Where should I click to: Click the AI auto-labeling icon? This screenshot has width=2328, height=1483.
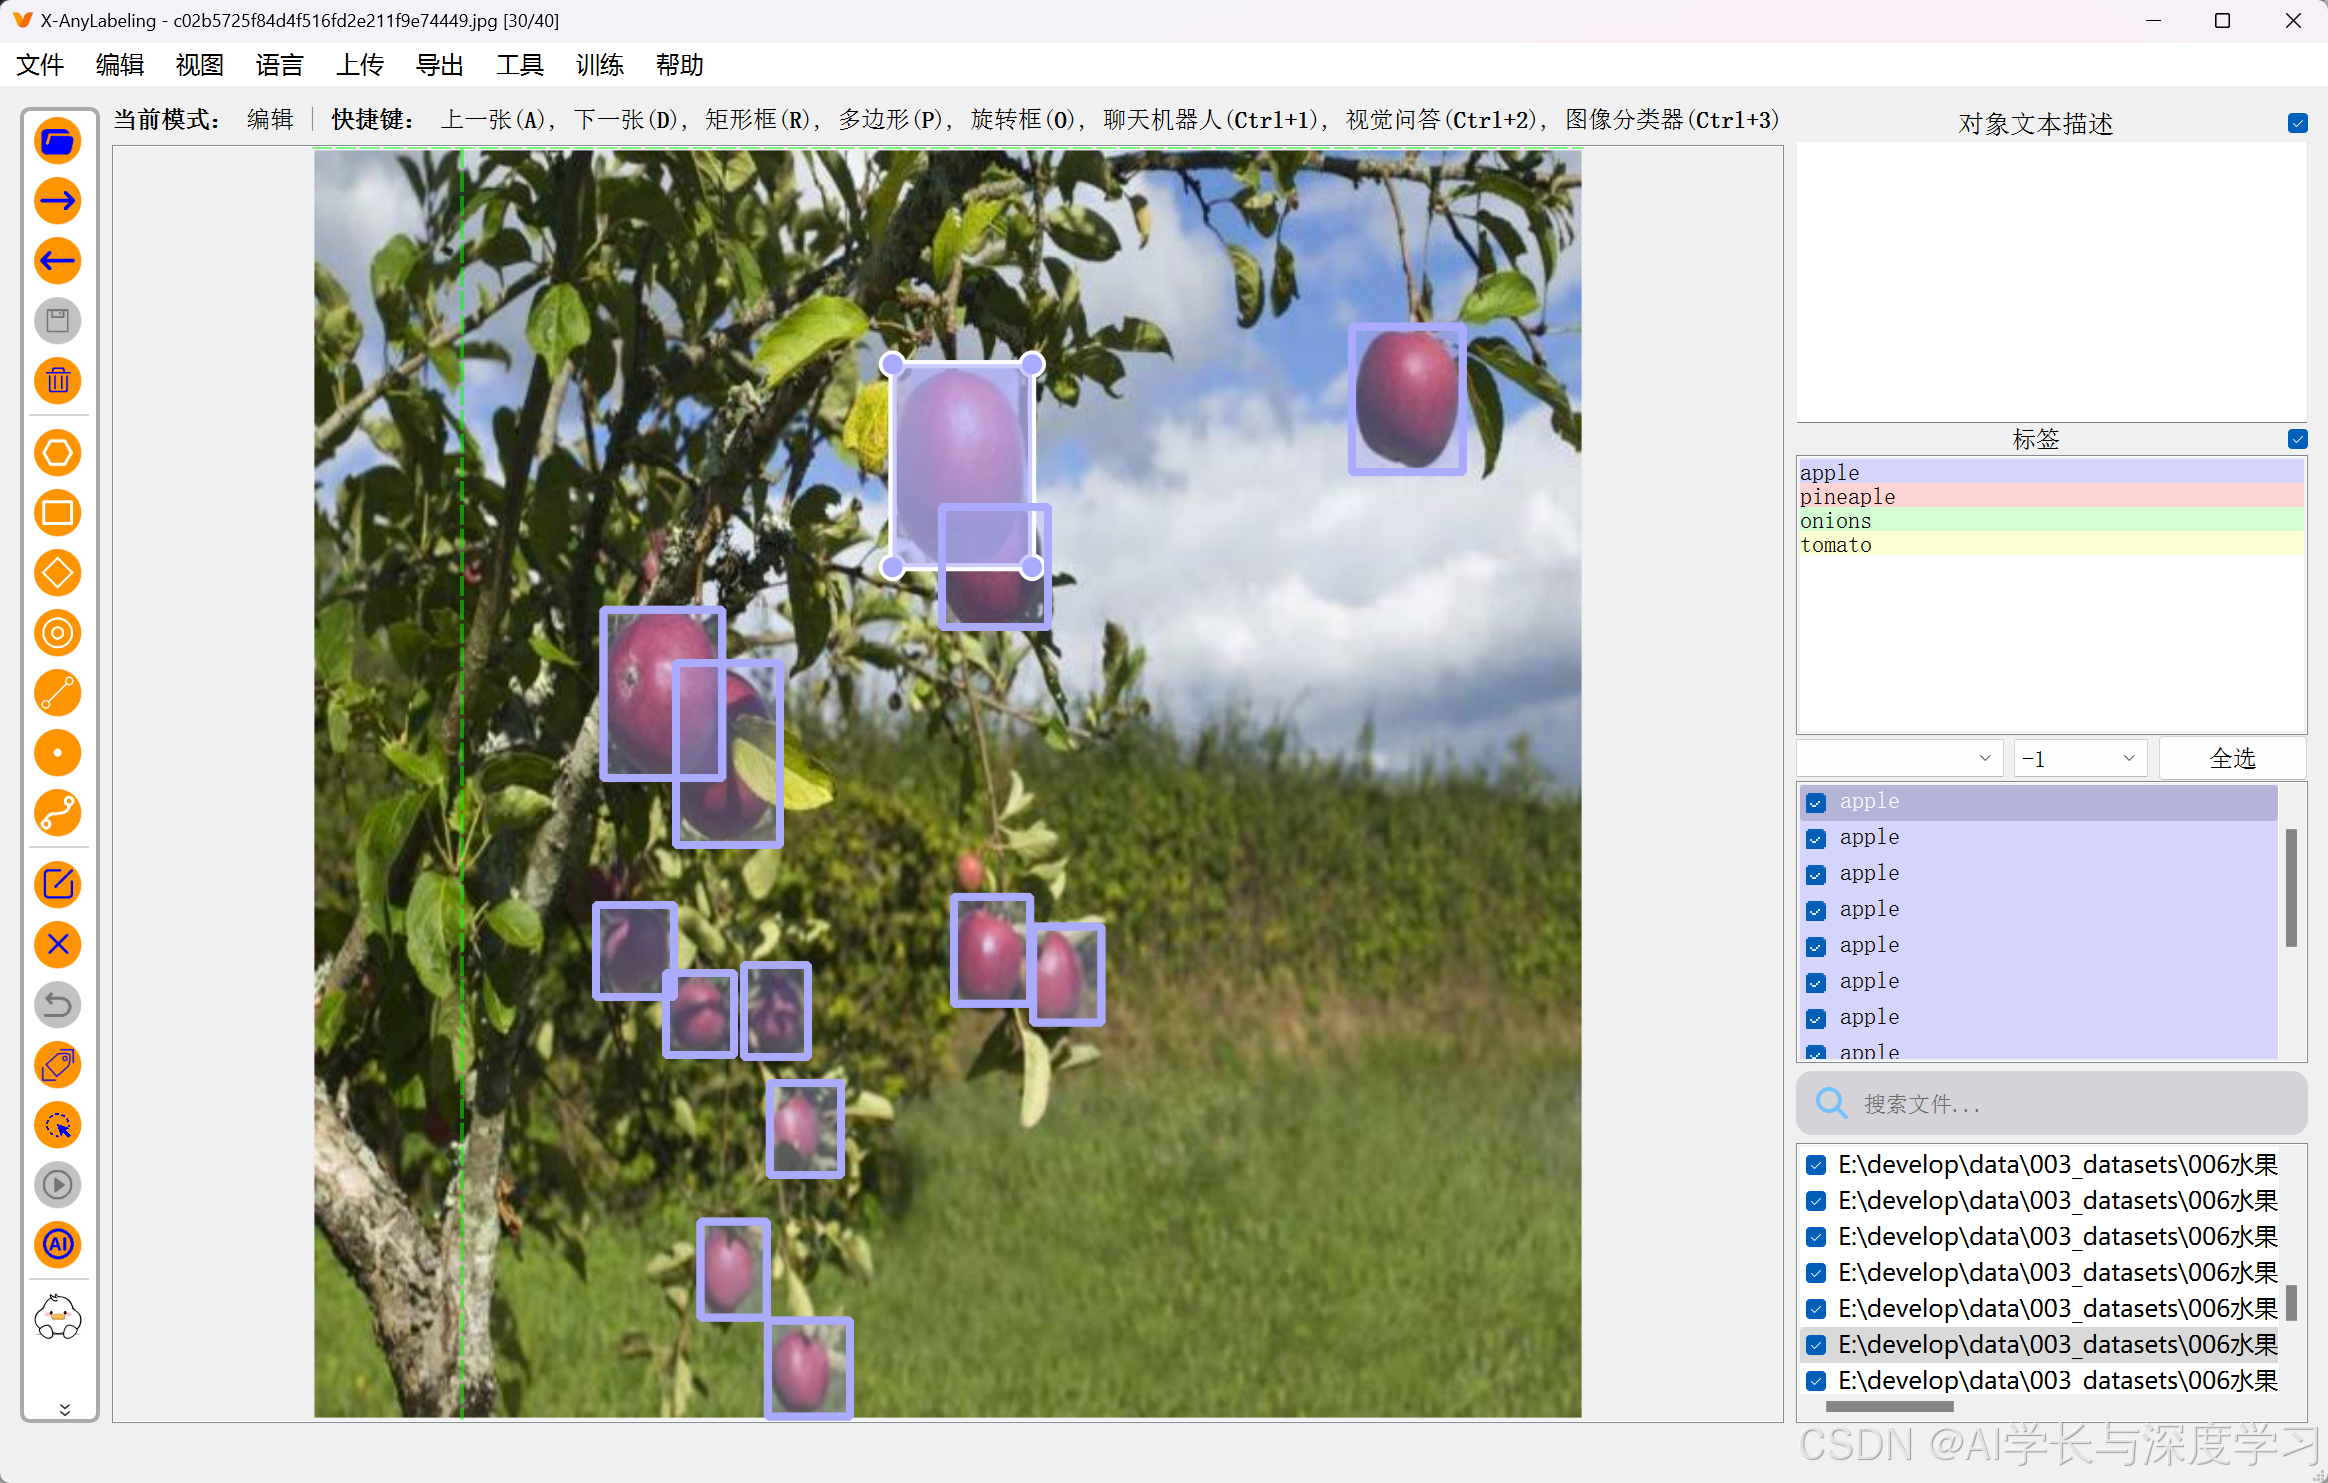pyautogui.click(x=58, y=1245)
